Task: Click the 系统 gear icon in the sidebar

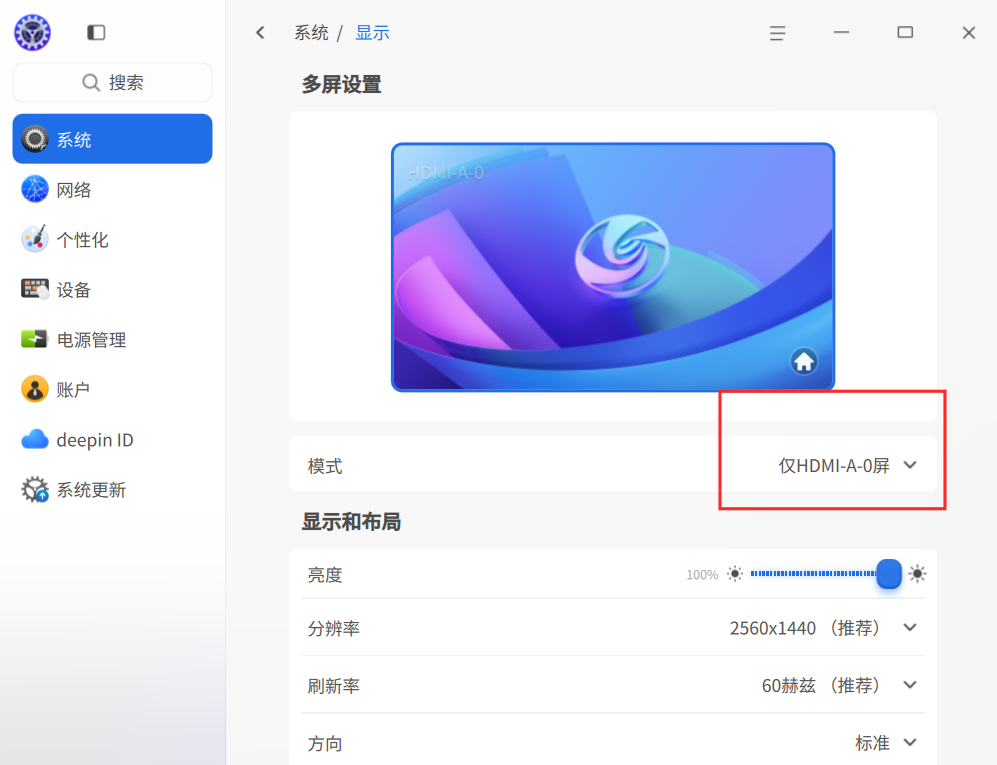Action: (35, 139)
